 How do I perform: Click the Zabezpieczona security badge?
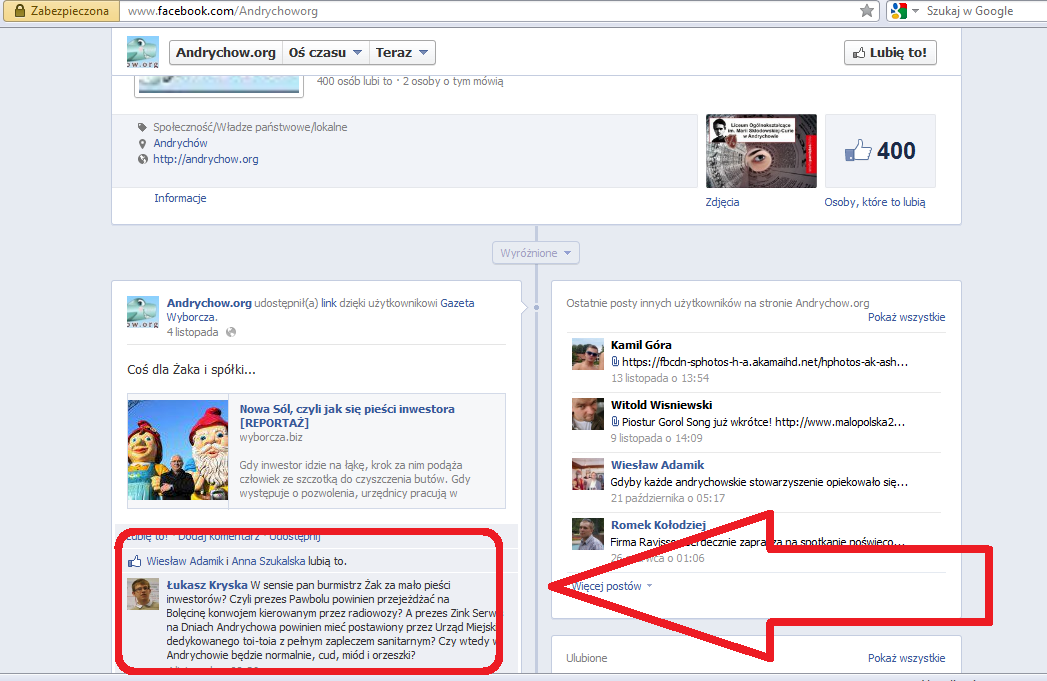(x=61, y=11)
